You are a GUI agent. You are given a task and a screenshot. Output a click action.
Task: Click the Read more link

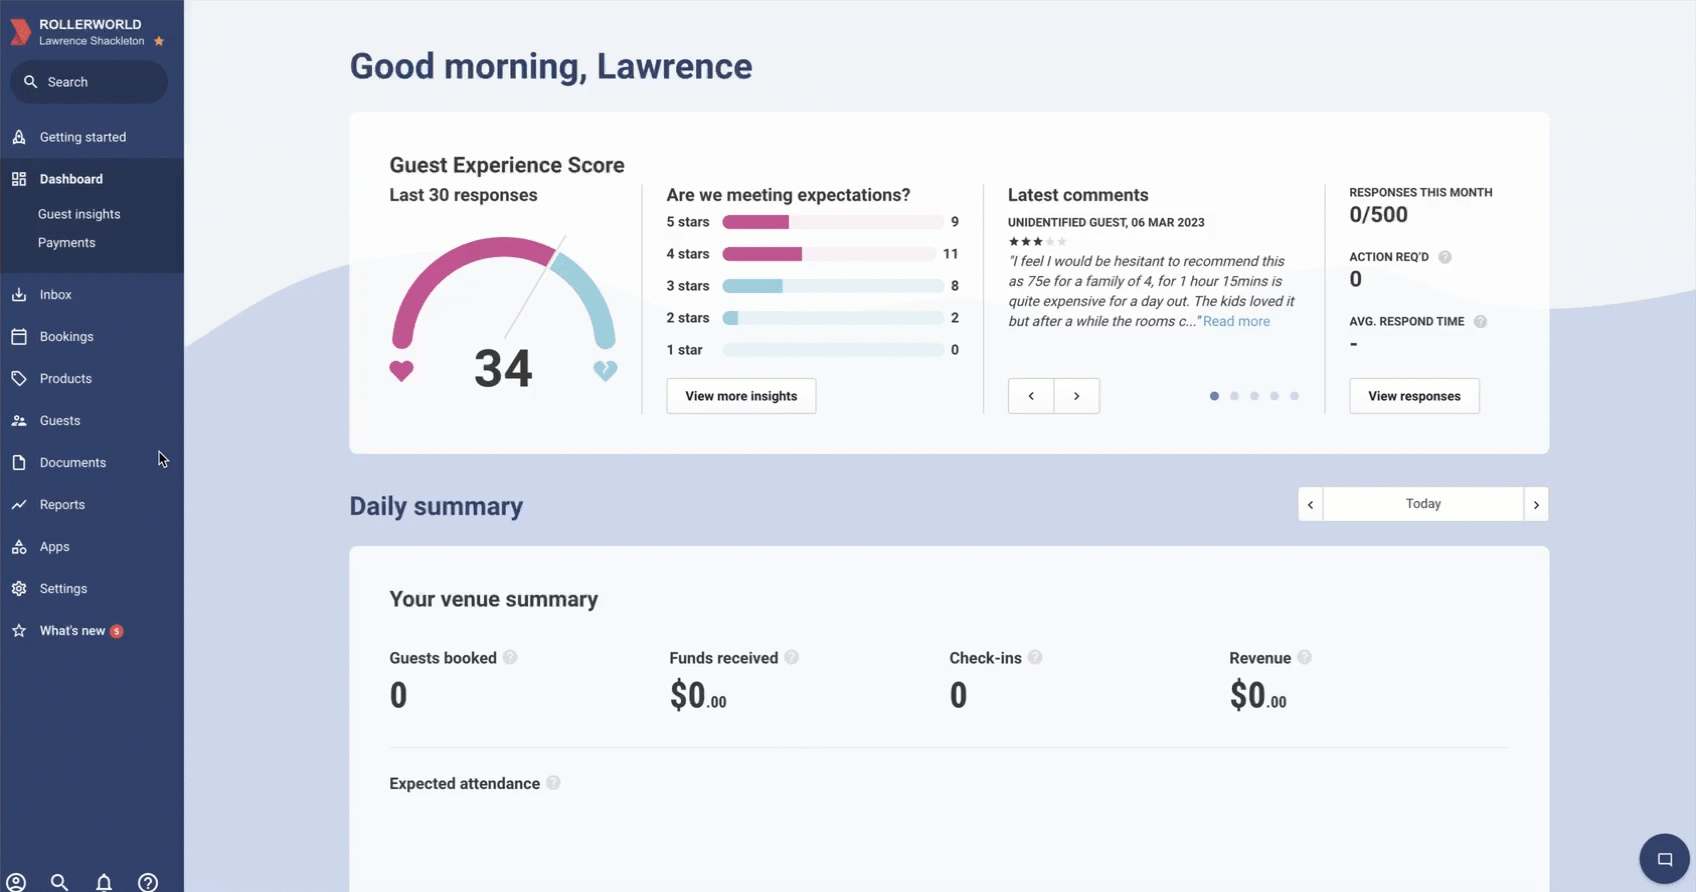tap(1236, 321)
